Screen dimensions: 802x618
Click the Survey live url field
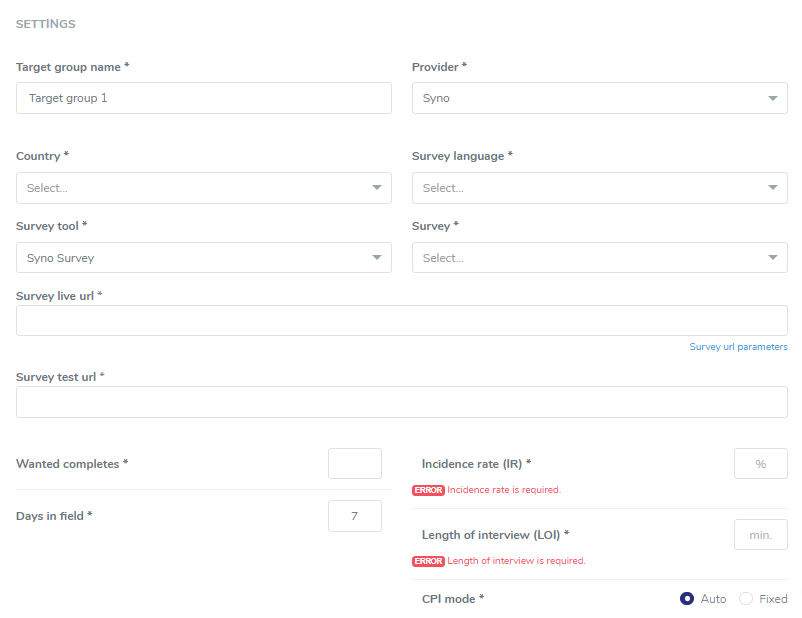coord(401,320)
